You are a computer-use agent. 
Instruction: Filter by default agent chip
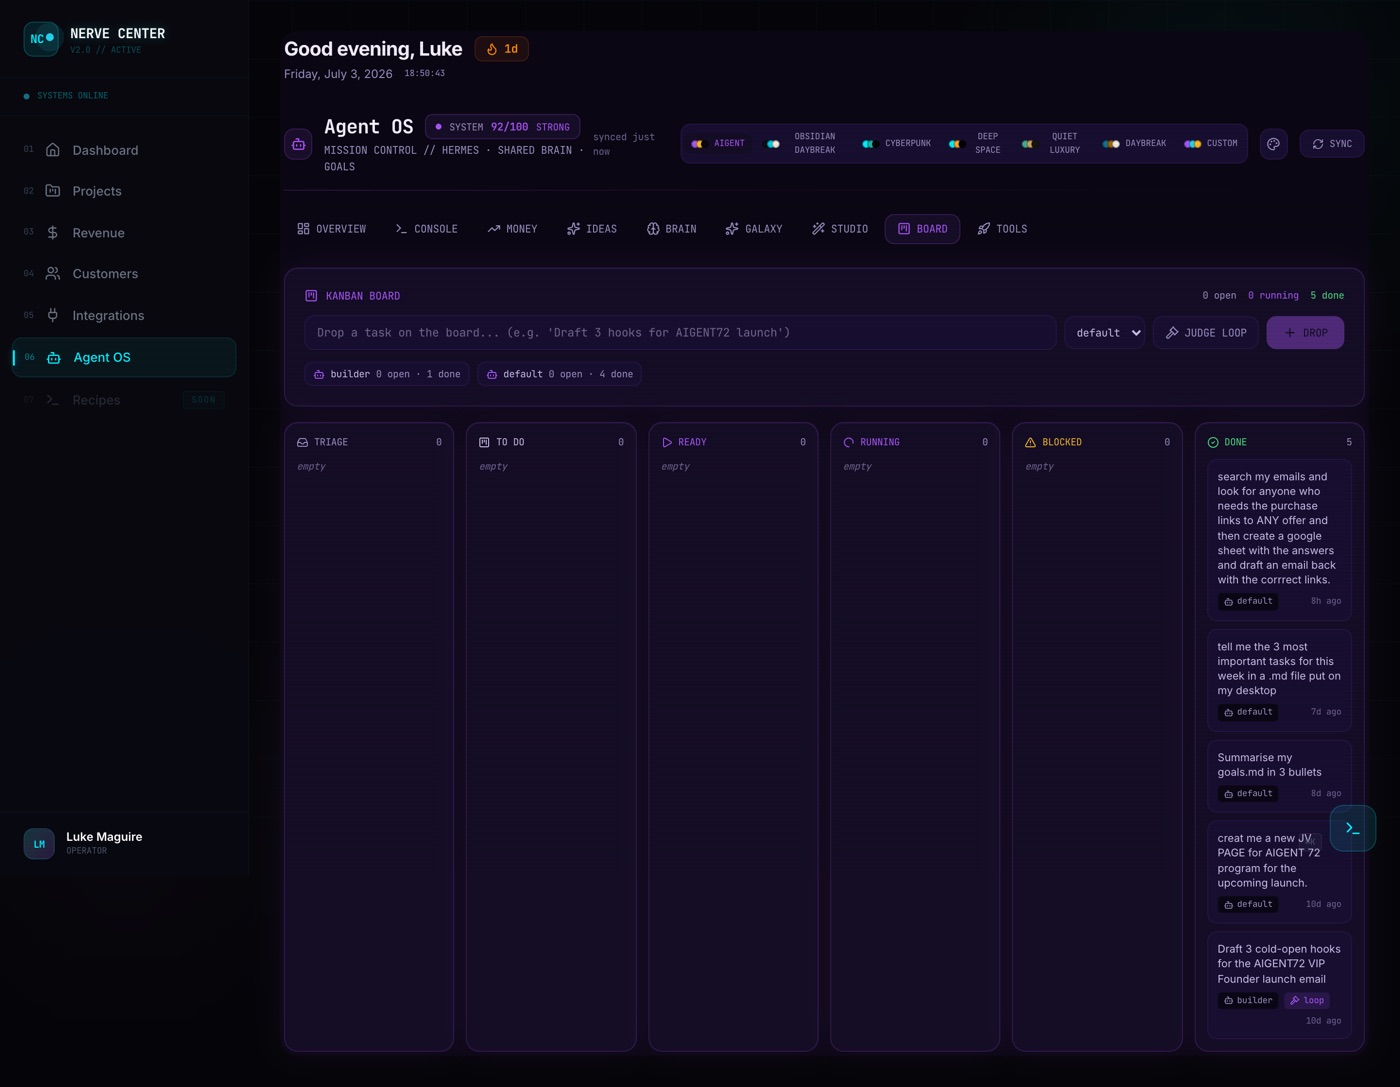pyautogui.click(x=560, y=374)
